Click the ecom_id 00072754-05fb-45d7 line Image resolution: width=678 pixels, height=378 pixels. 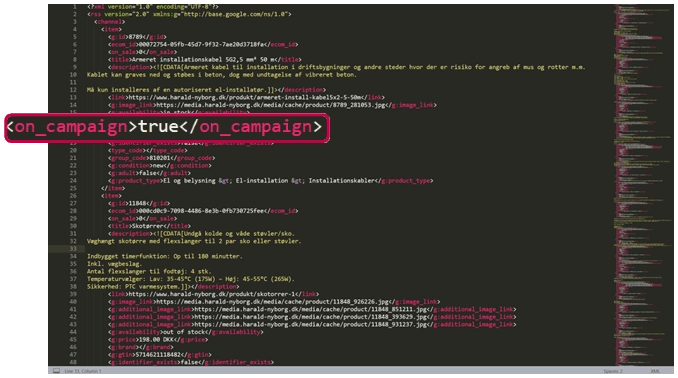[203, 45]
